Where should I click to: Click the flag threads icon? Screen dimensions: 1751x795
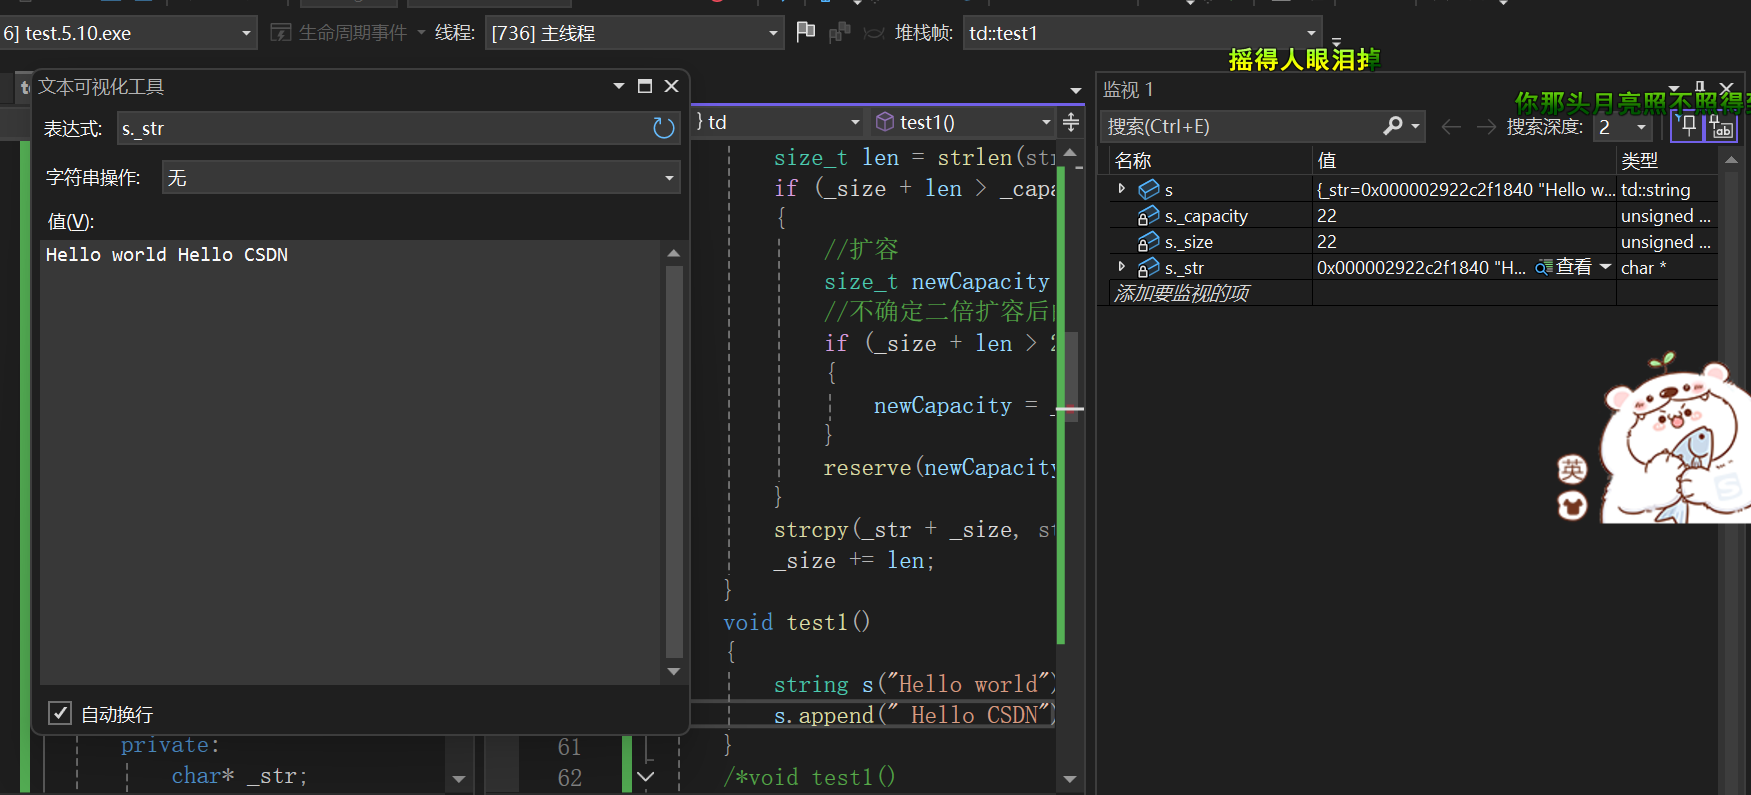coord(805,32)
